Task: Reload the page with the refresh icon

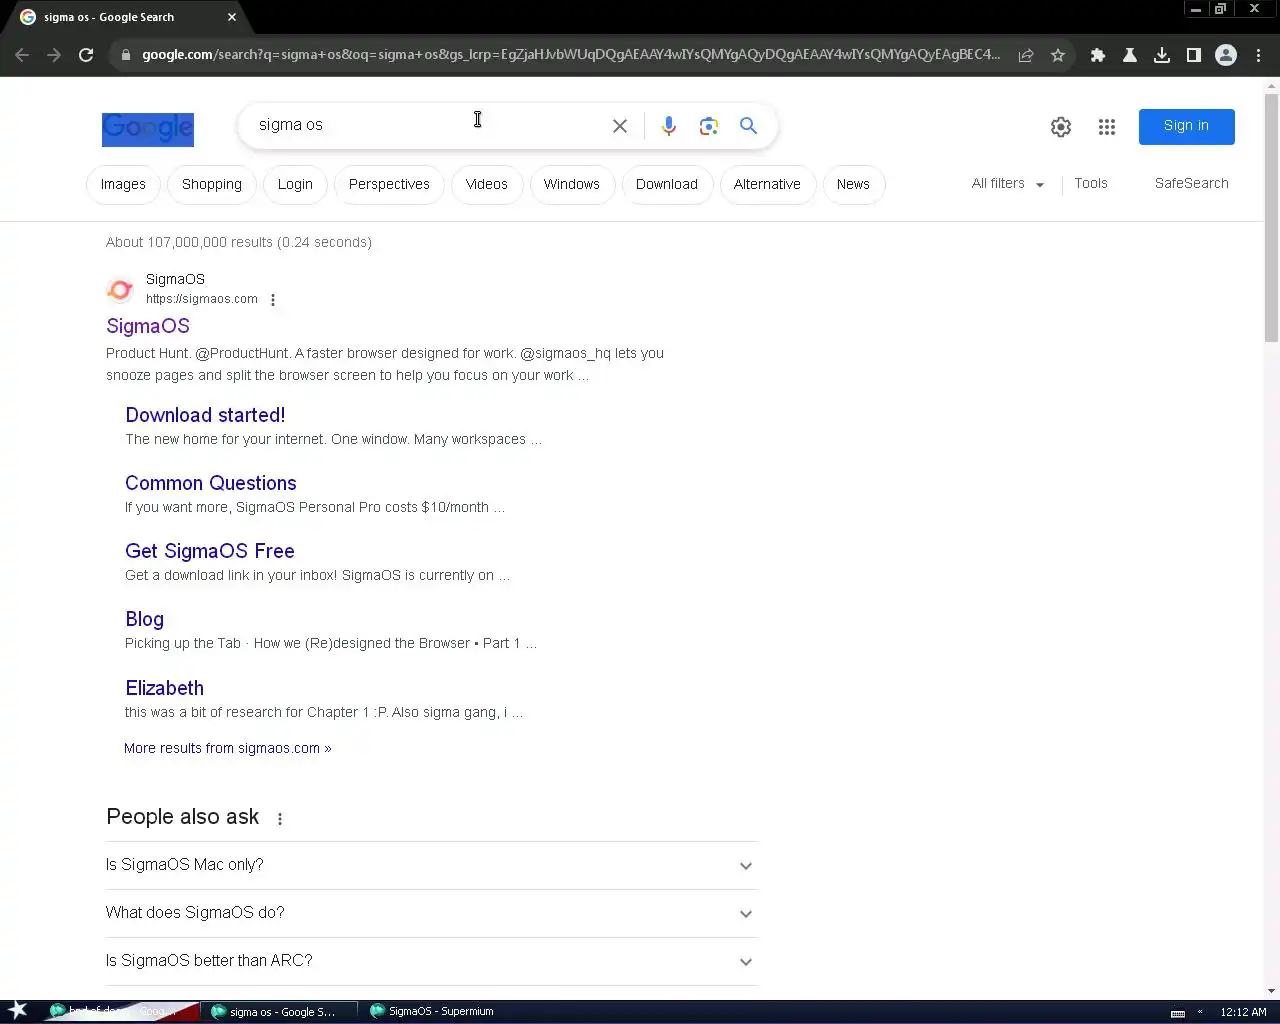Action: coord(86,55)
